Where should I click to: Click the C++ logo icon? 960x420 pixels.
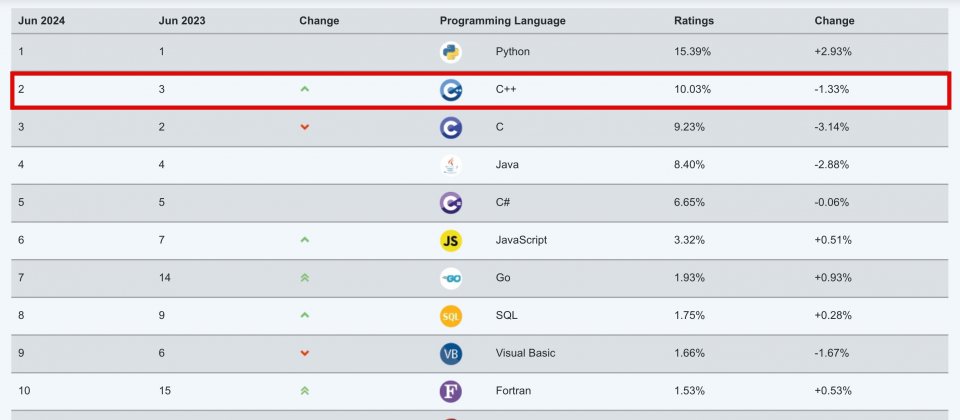(451, 90)
